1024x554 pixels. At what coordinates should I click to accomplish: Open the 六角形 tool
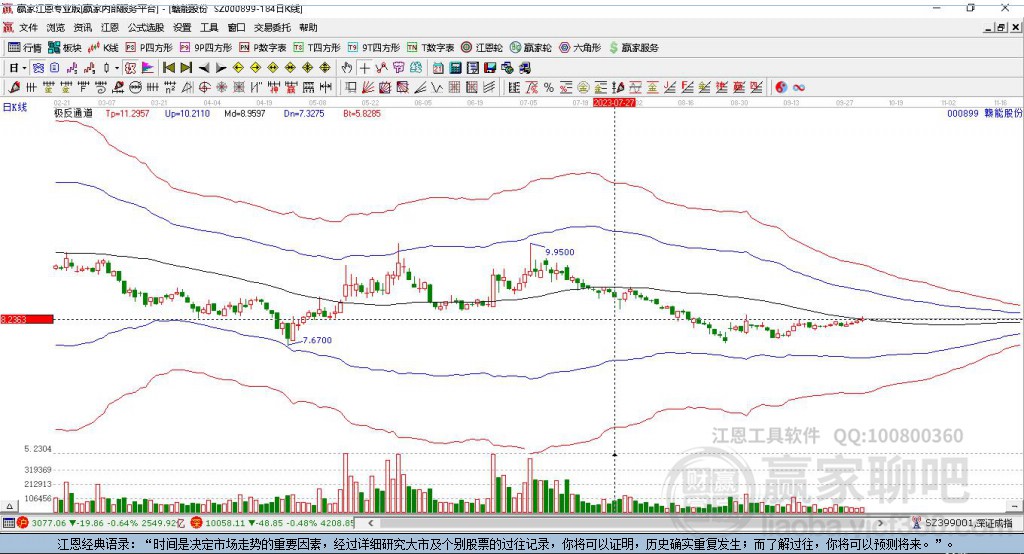580,48
